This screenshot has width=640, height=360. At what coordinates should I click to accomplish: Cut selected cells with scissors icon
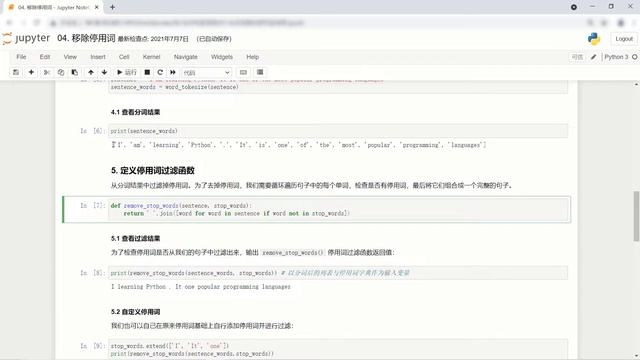pyautogui.click(x=47, y=72)
